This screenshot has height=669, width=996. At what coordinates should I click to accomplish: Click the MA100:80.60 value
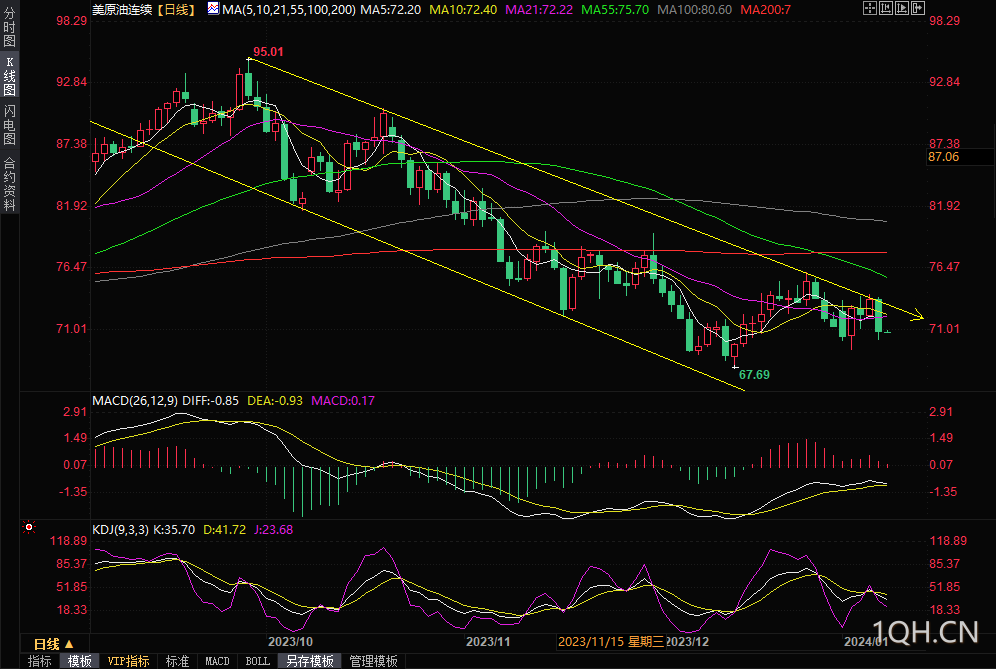tap(694, 10)
